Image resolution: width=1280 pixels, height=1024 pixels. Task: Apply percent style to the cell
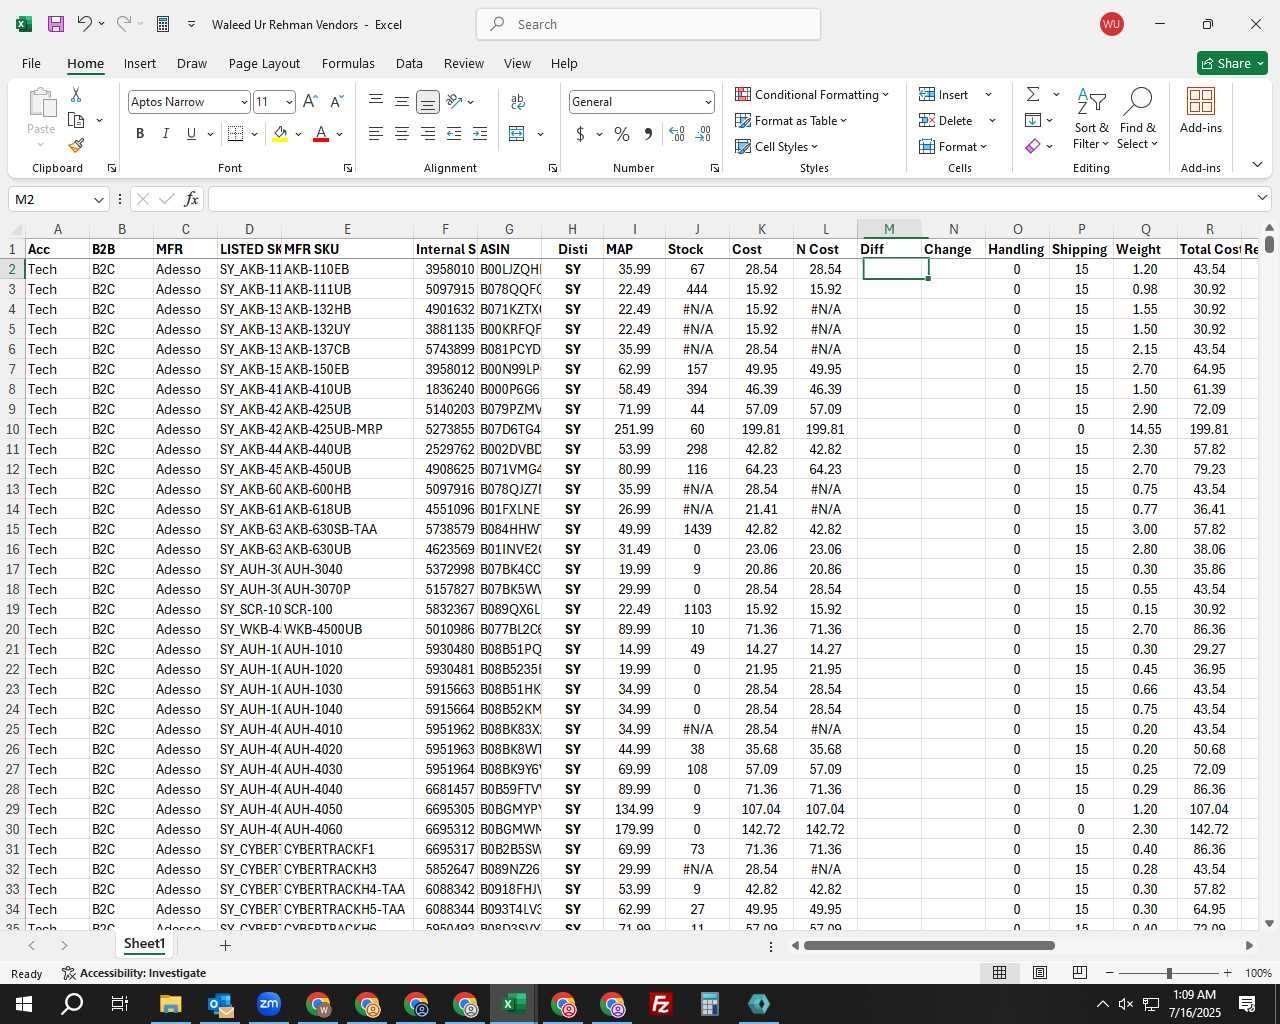[622, 133]
